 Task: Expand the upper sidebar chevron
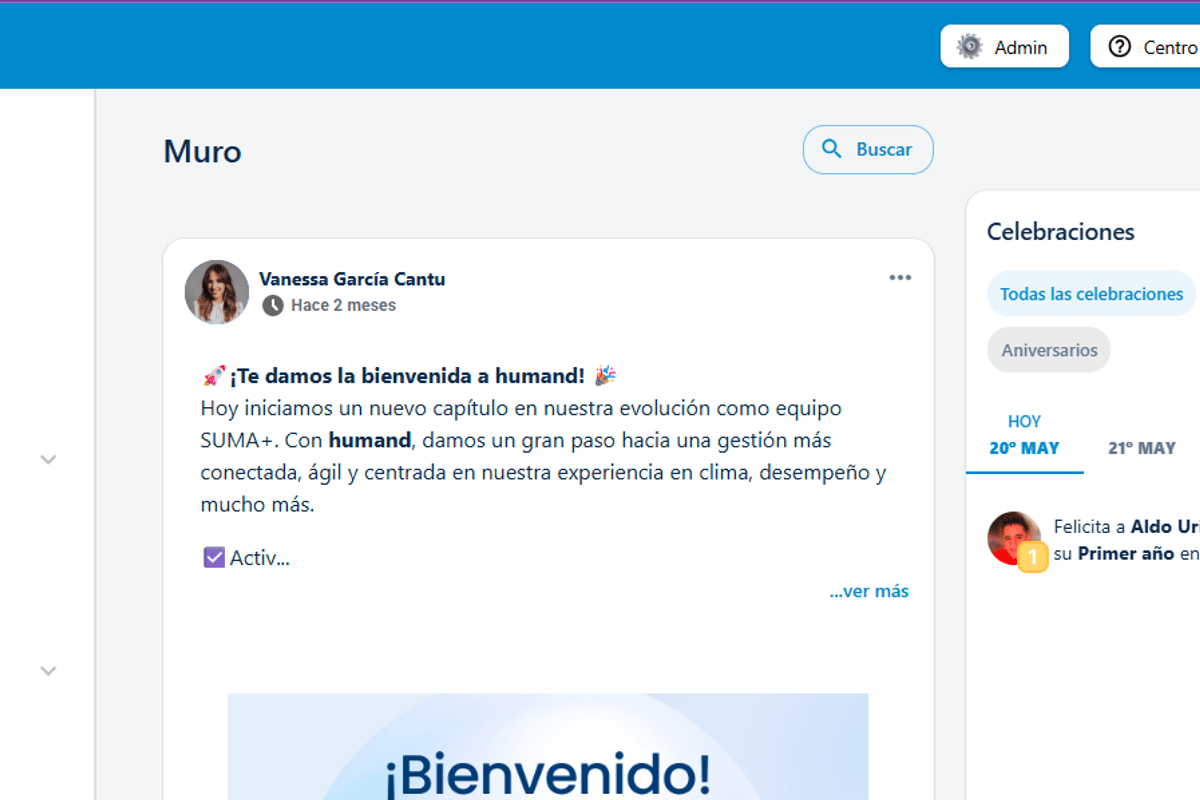[x=48, y=460]
